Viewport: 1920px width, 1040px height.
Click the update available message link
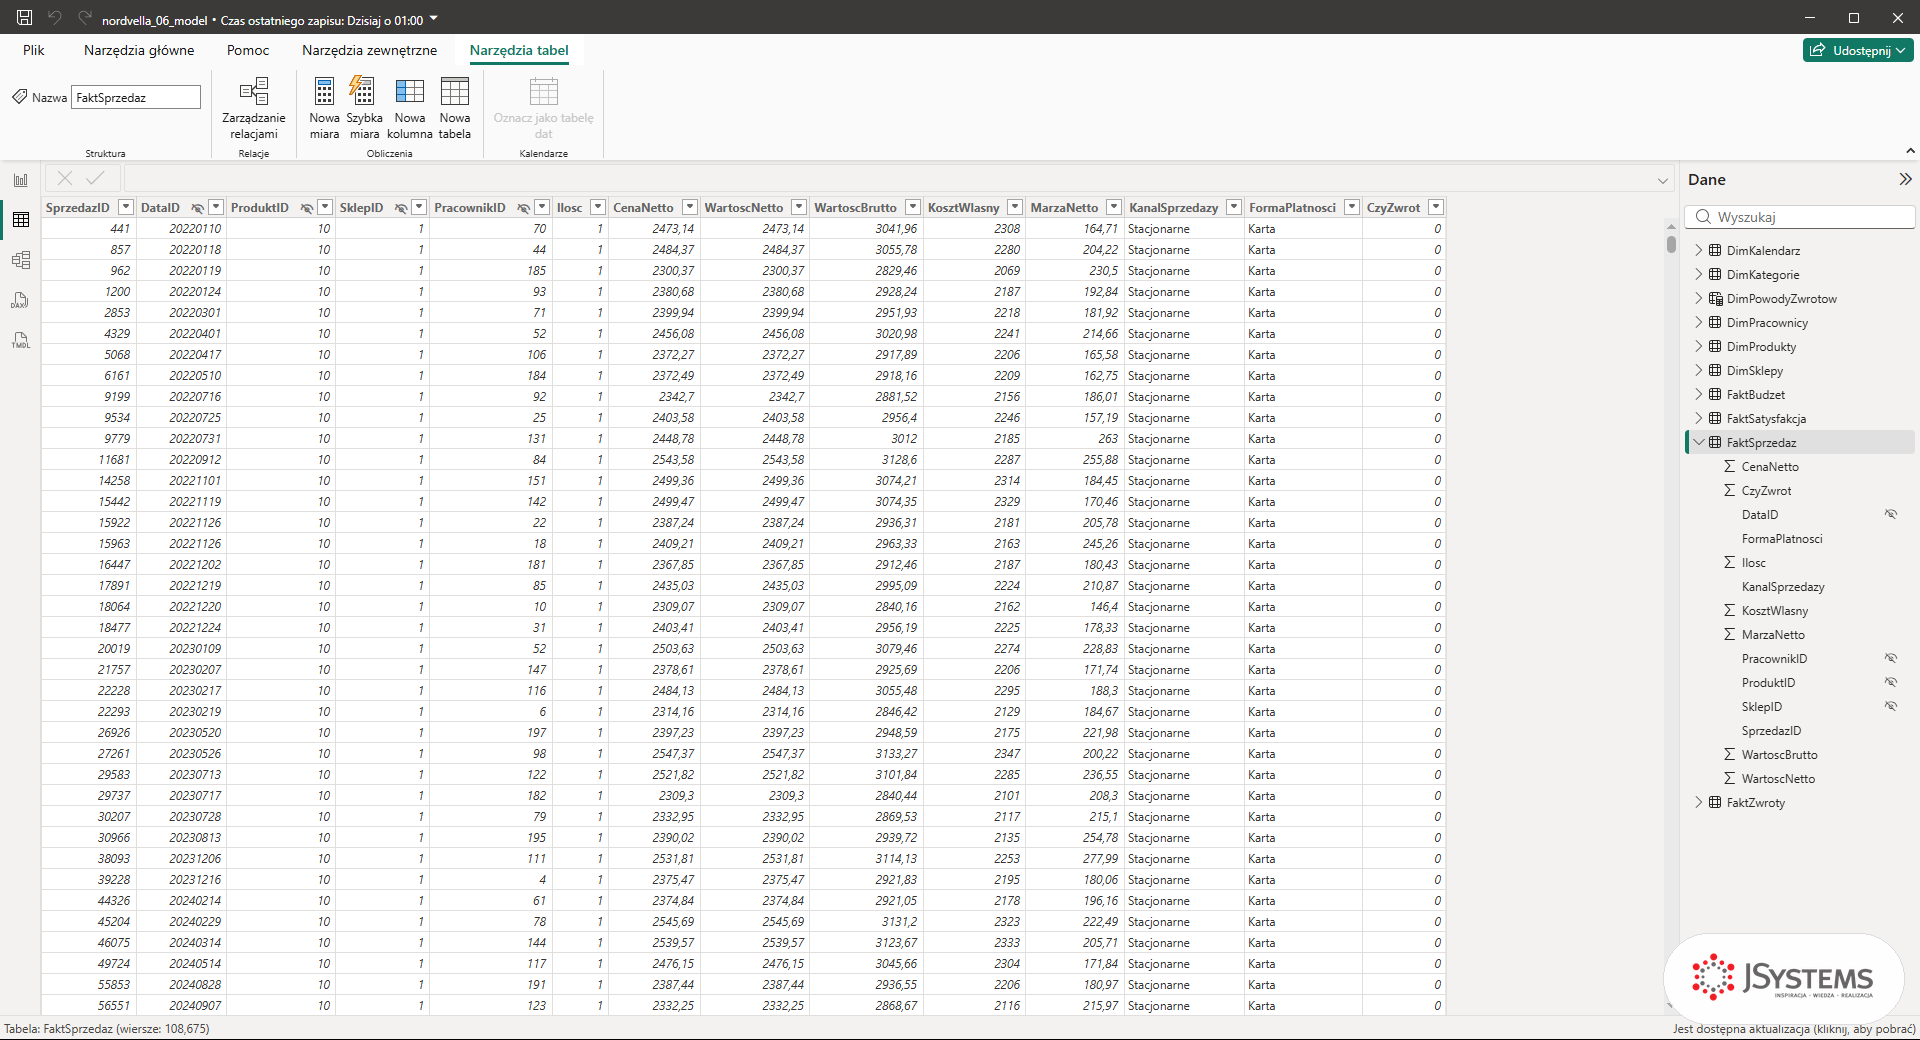click(1794, 1029)
